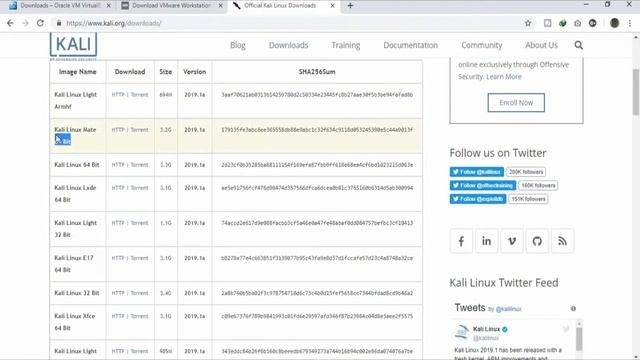Click the Follow @offsectraining Twitter button
Viewport: 640px width, 360px height.
[x=482, y=185]
